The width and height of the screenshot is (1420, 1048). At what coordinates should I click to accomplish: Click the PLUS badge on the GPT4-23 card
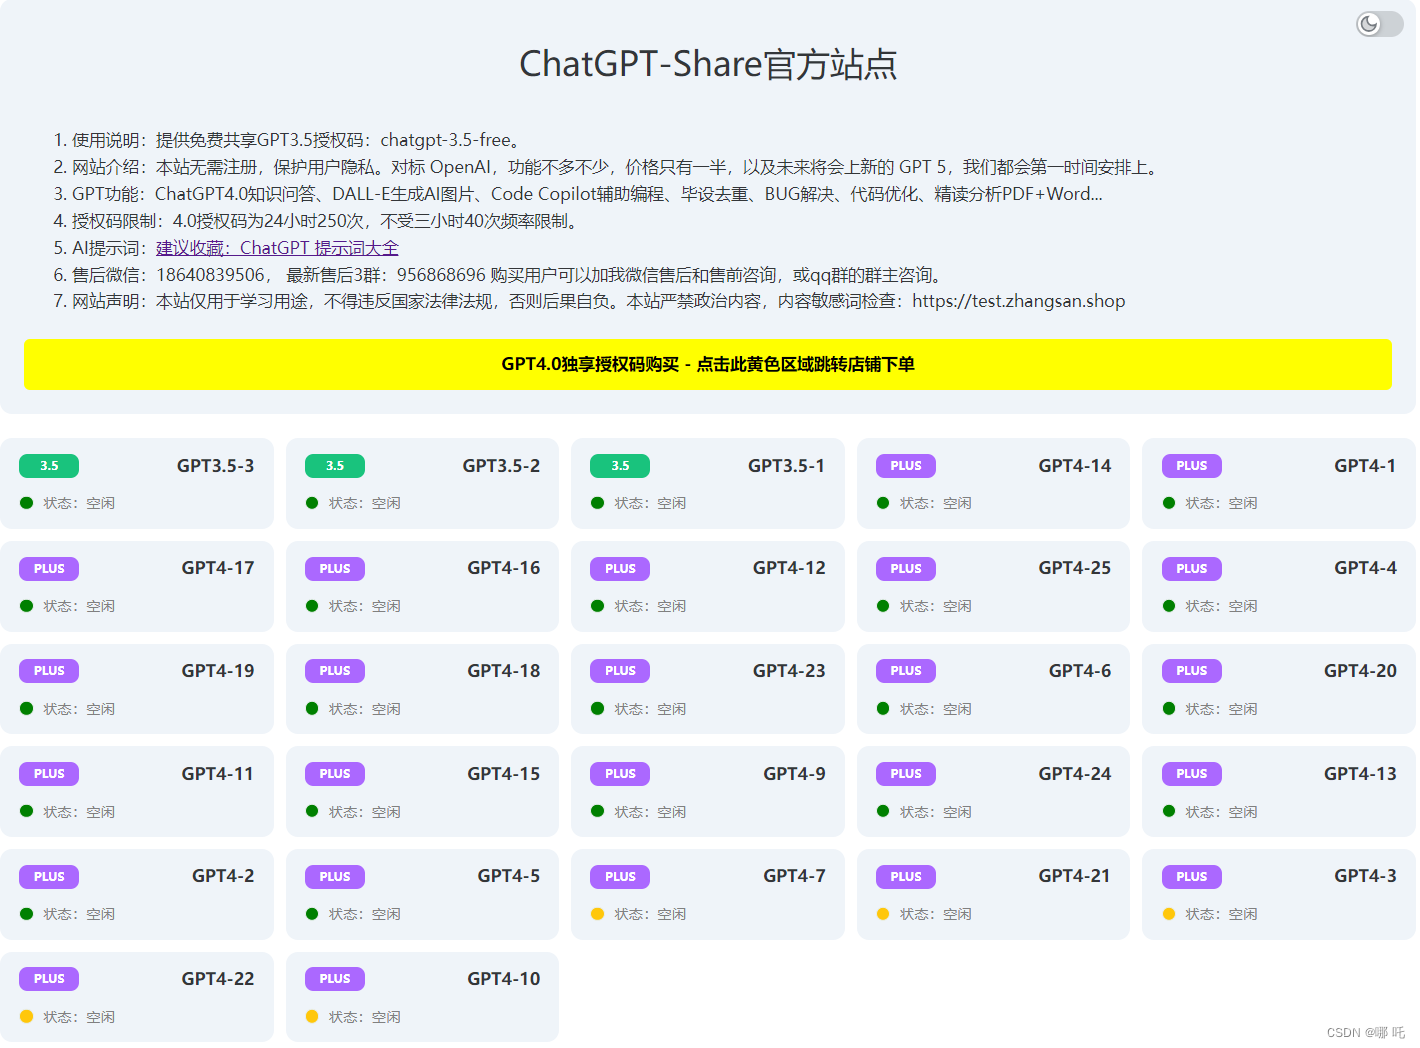point(620,671)
